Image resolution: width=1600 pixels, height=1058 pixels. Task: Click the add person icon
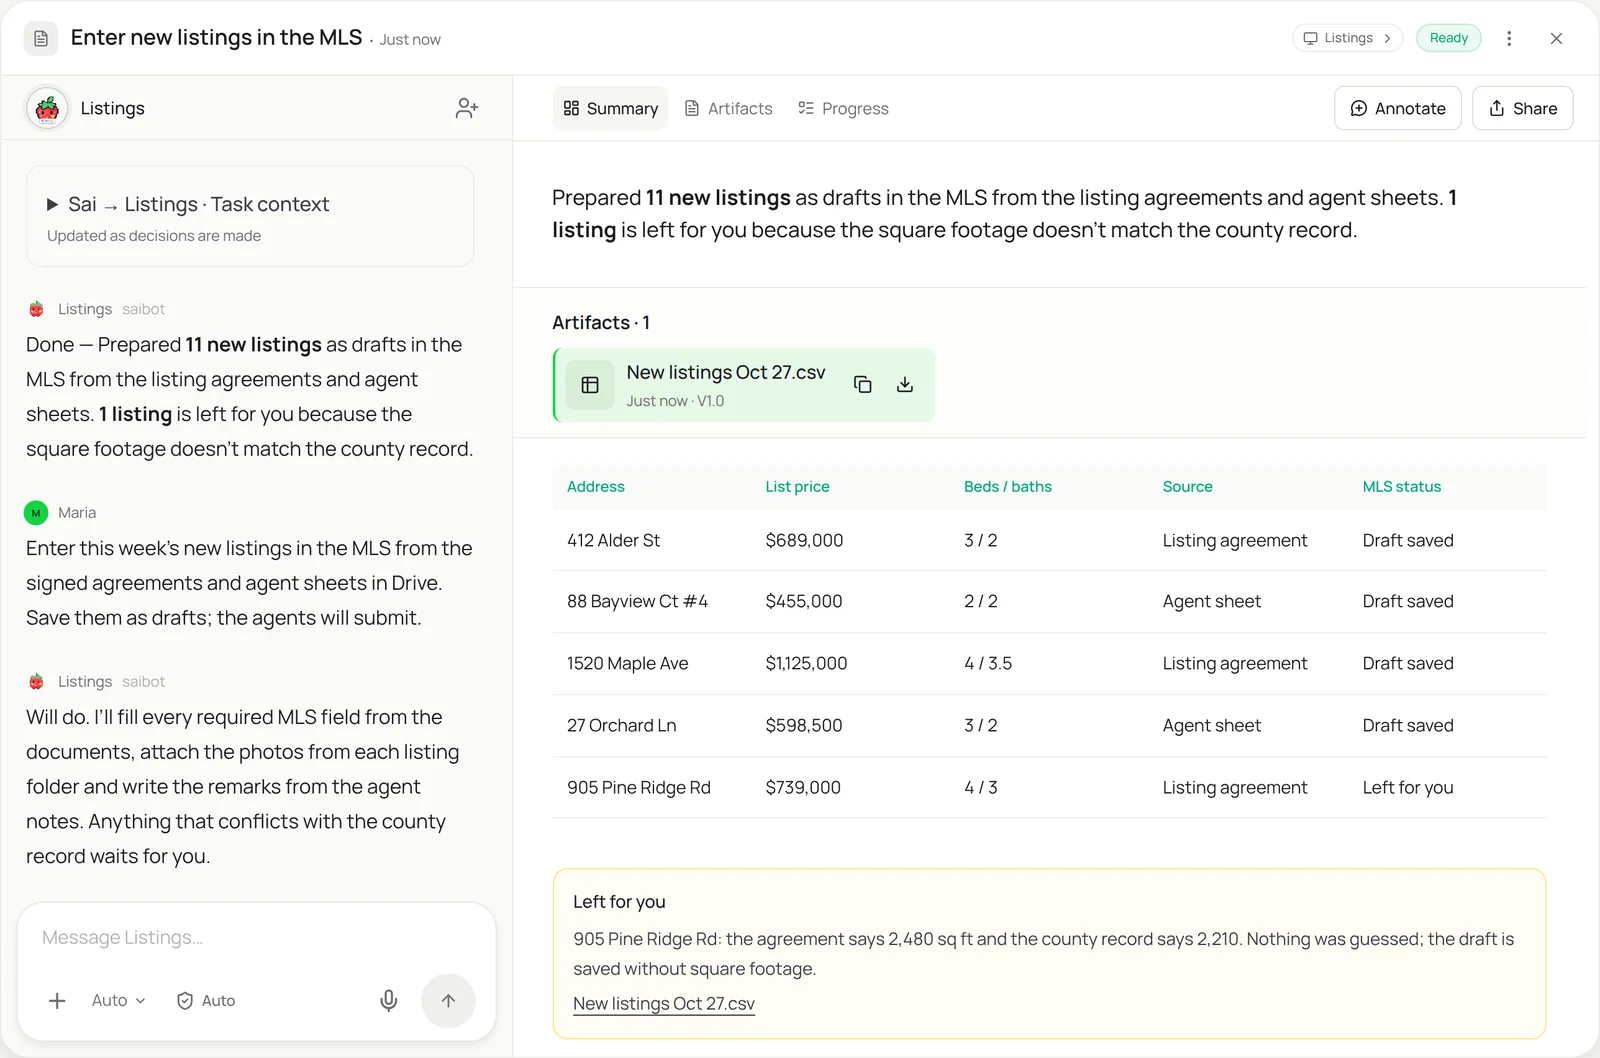coord(467,108)
